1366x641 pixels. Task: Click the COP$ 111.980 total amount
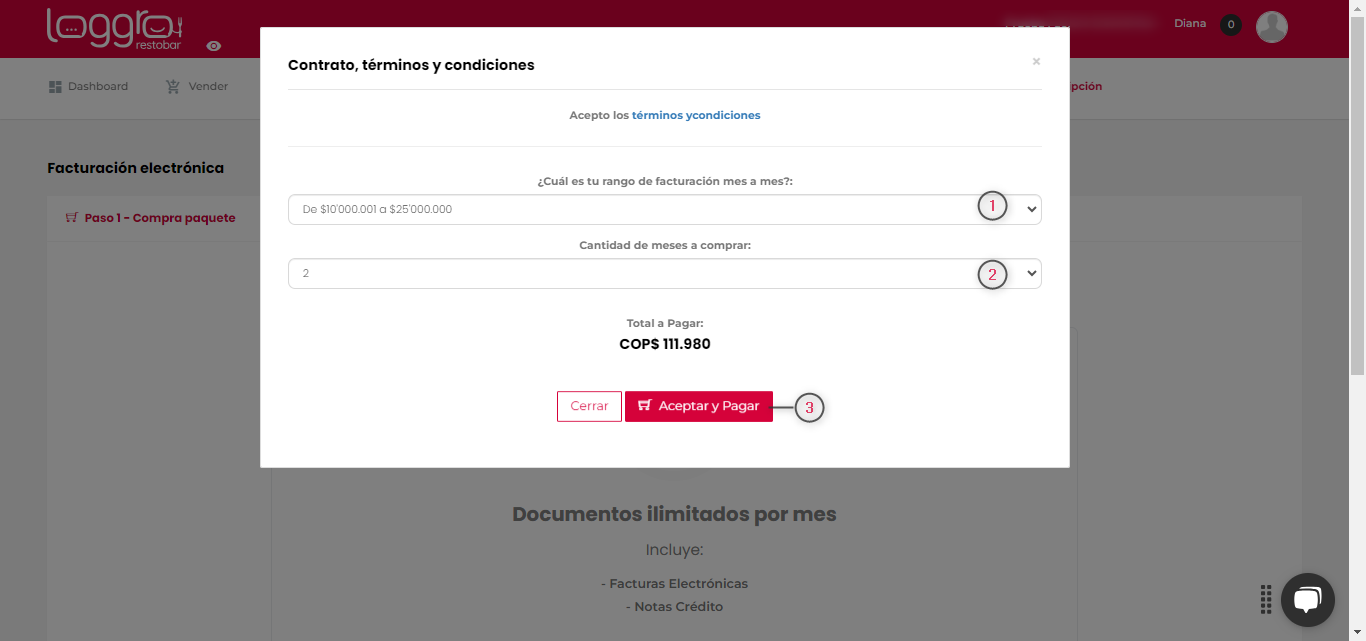point(664,344)
